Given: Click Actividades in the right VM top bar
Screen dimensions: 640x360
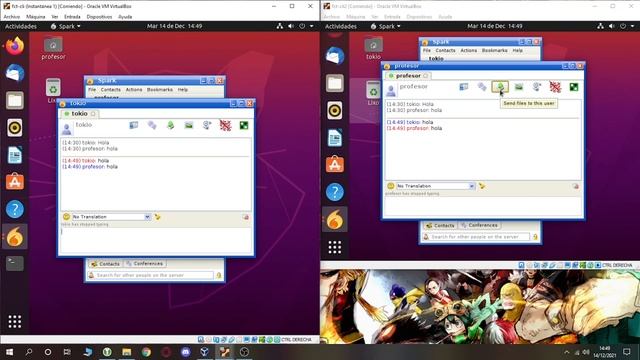Looking at the screenshot, I should click(x=341, y=26).
